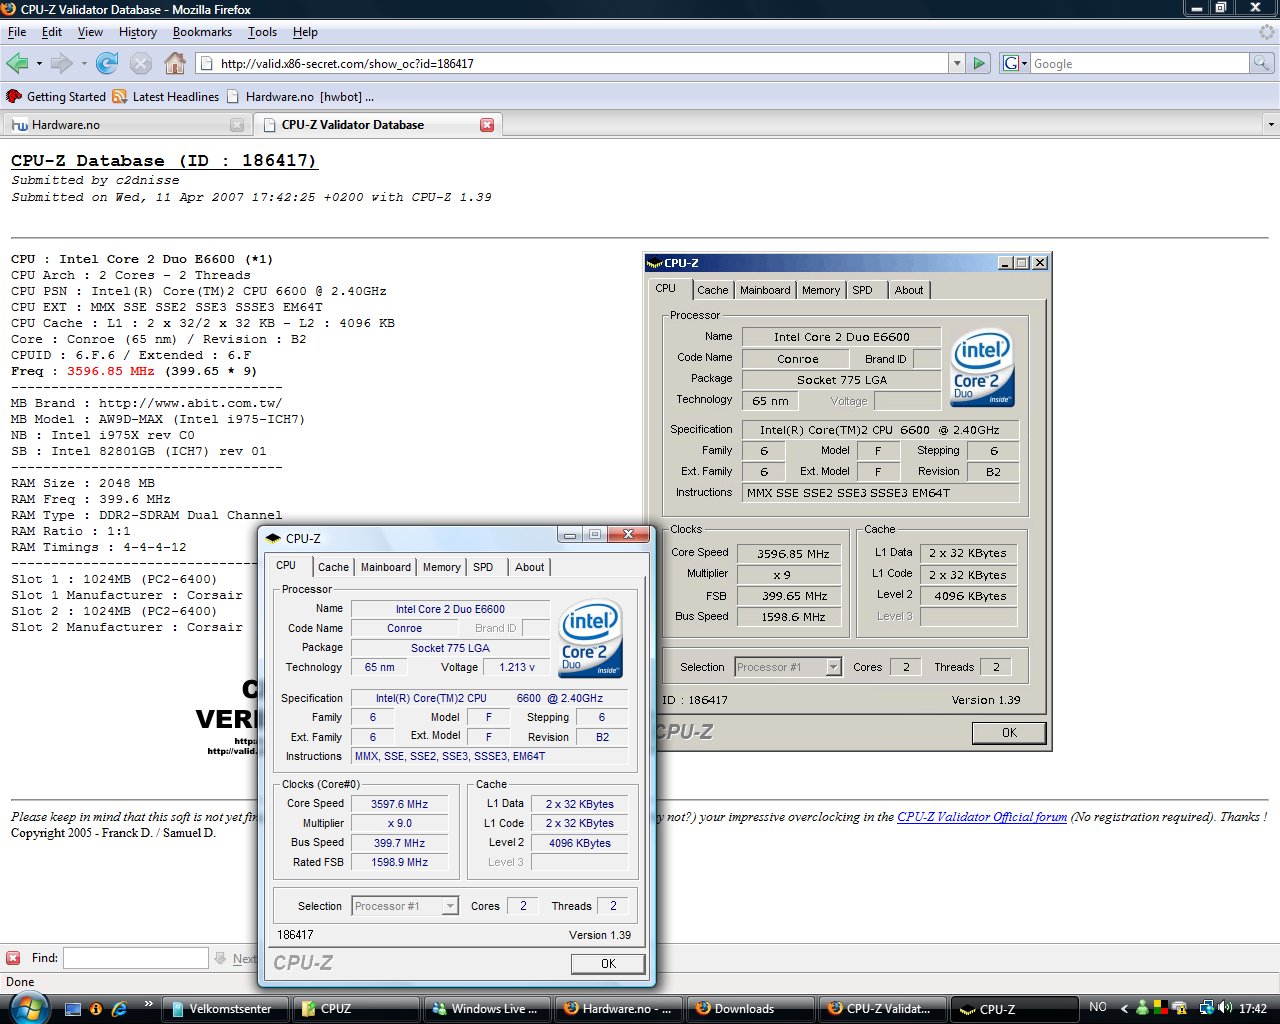Click the Memory tab in embedded CPU-Z image
Screen dimensions: 1280x1024
821,290
